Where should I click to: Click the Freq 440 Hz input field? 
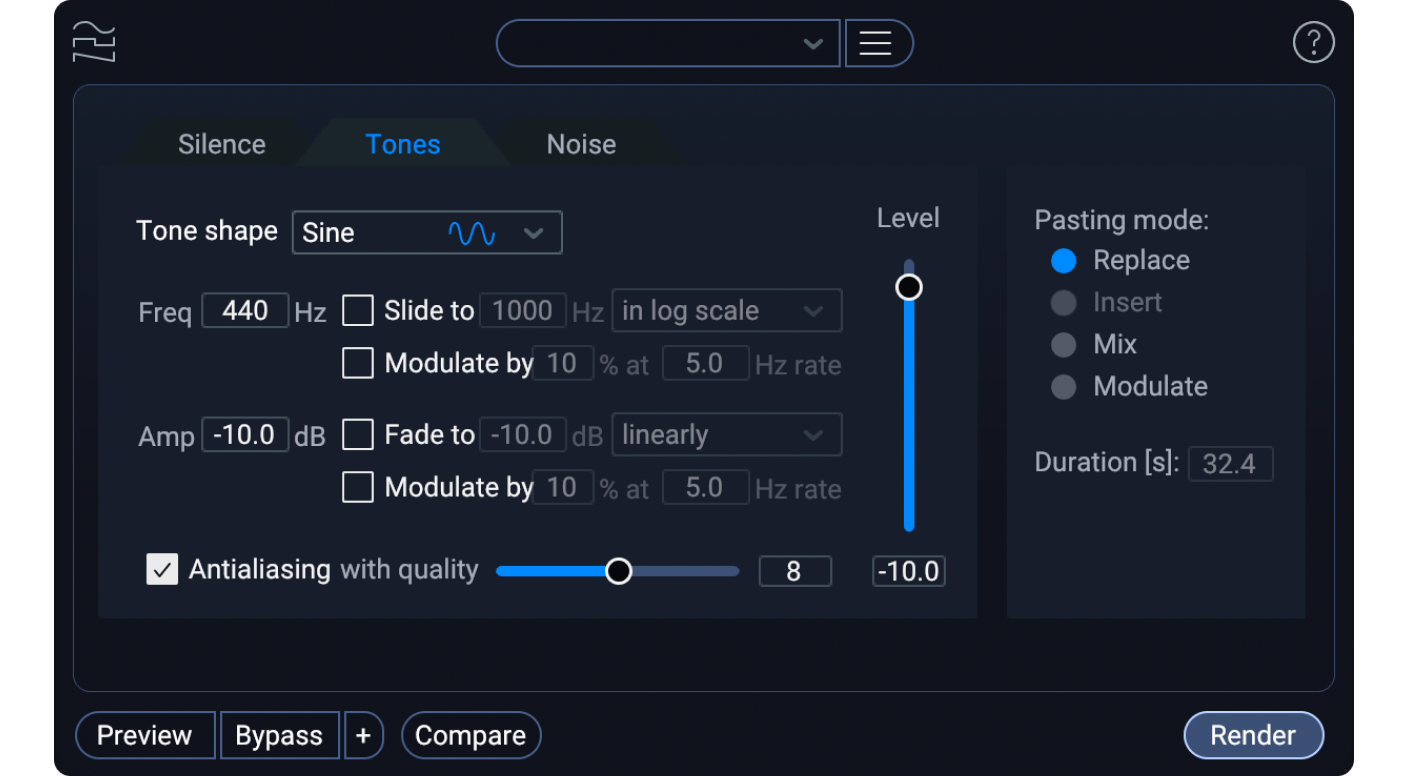pos(245,311)
